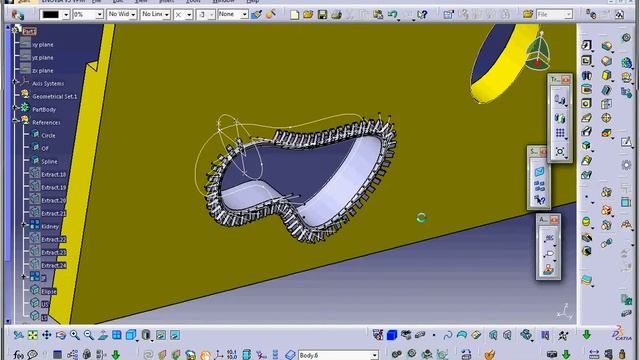
Task: Open the Body.6 selection dropdown
Action: (374, 355)
